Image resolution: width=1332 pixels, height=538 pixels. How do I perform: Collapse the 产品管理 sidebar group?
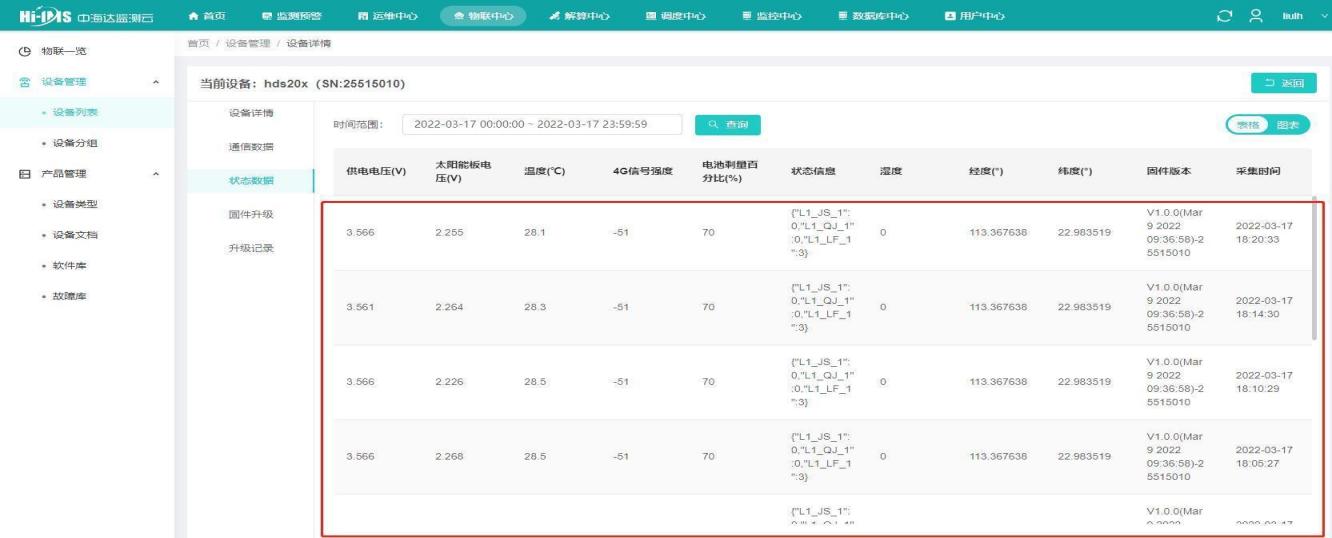pyautogui.click(x=155, y=174)
